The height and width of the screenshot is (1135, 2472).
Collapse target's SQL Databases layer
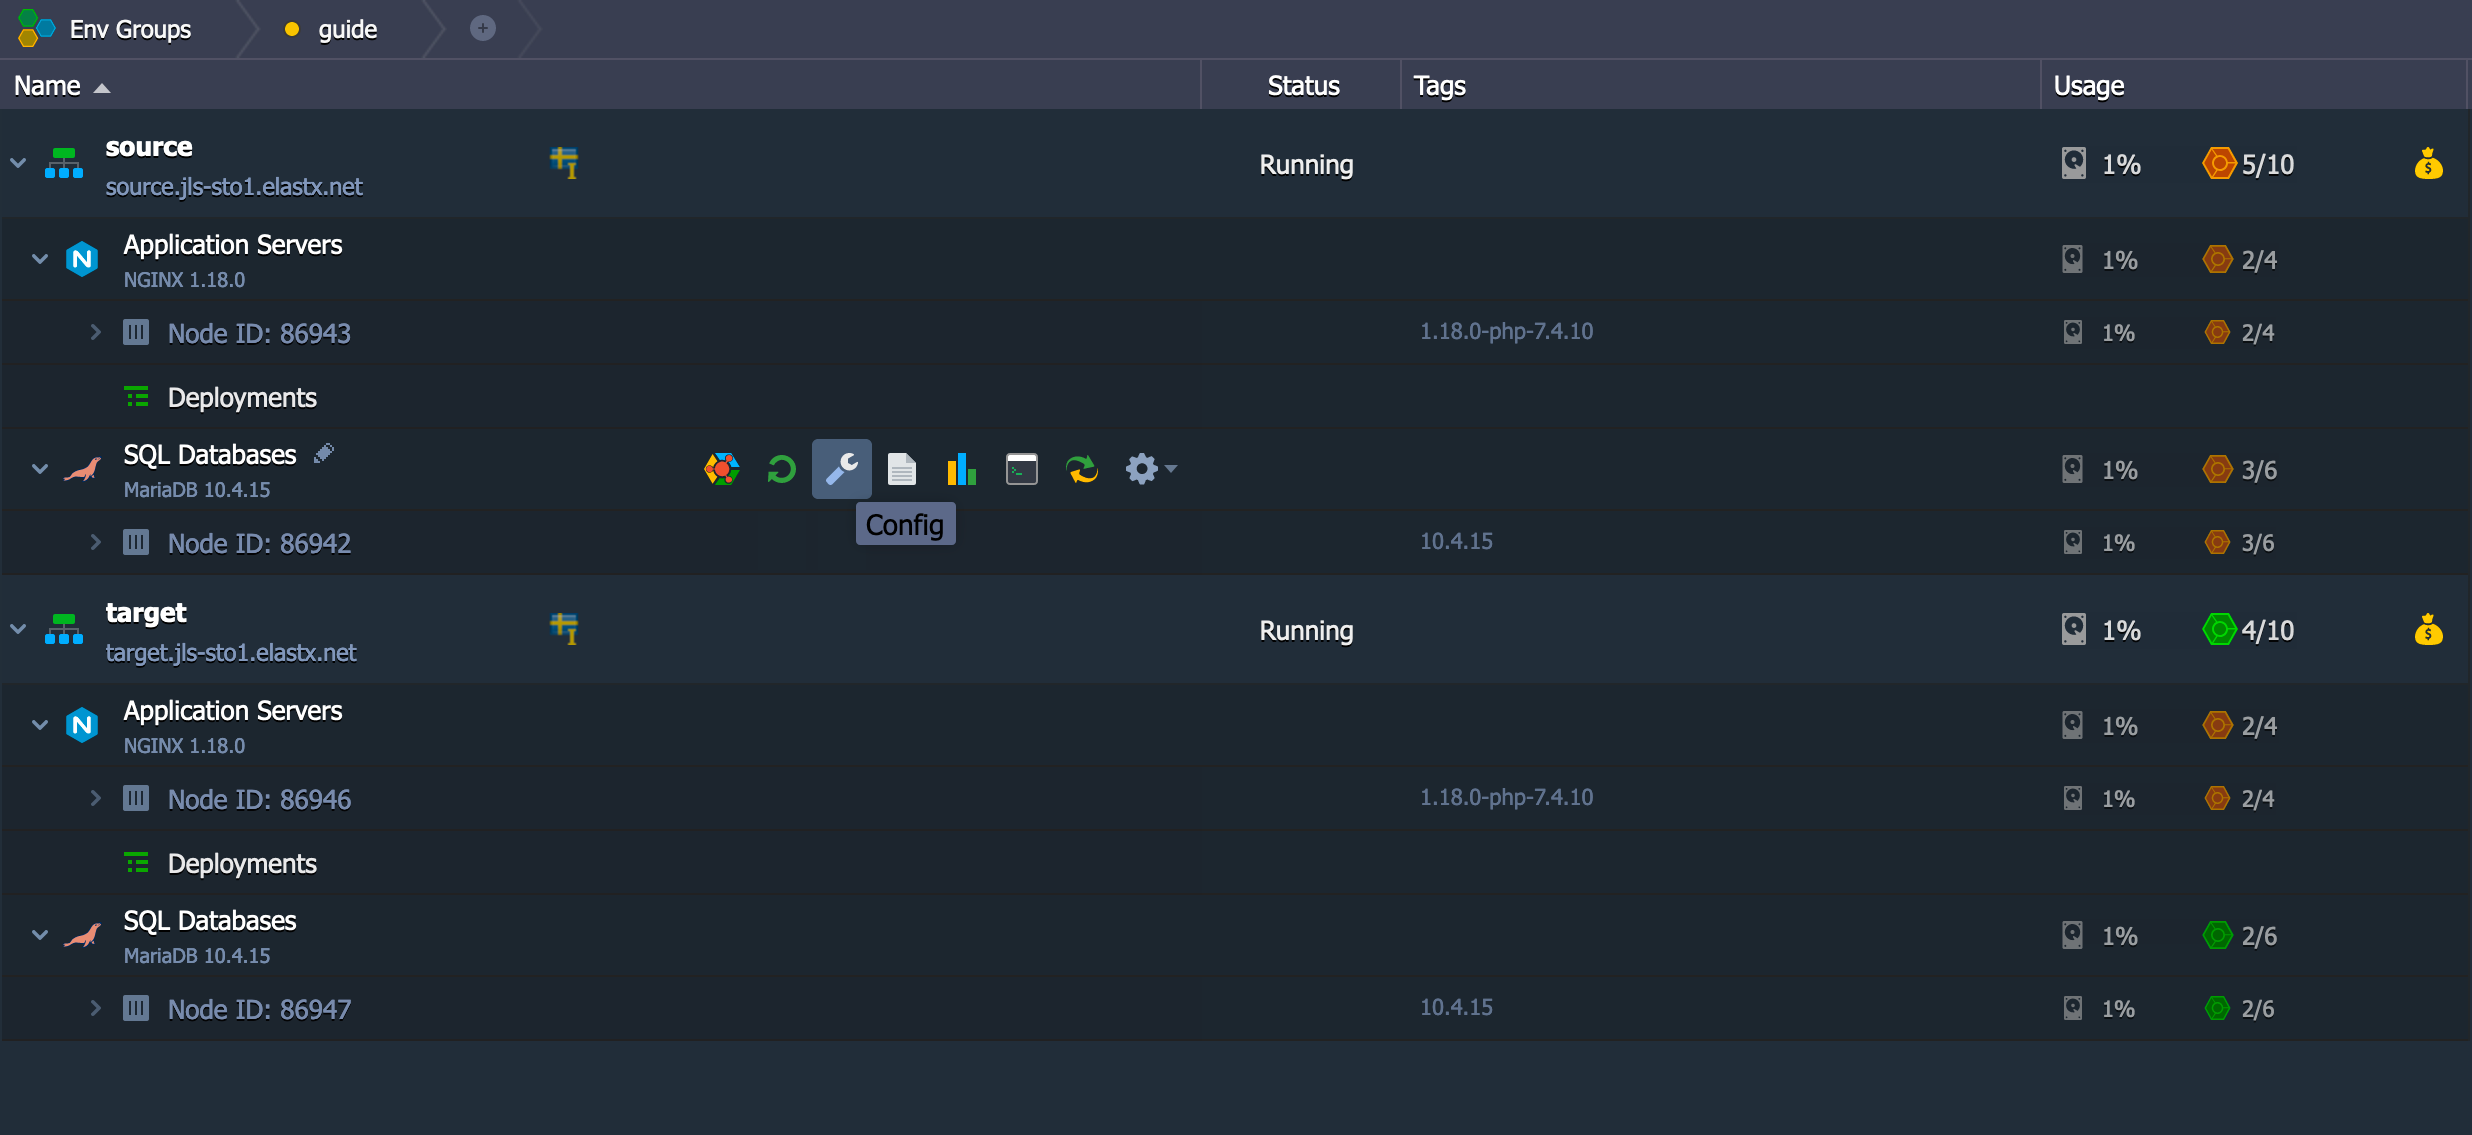tap(40, 935)
